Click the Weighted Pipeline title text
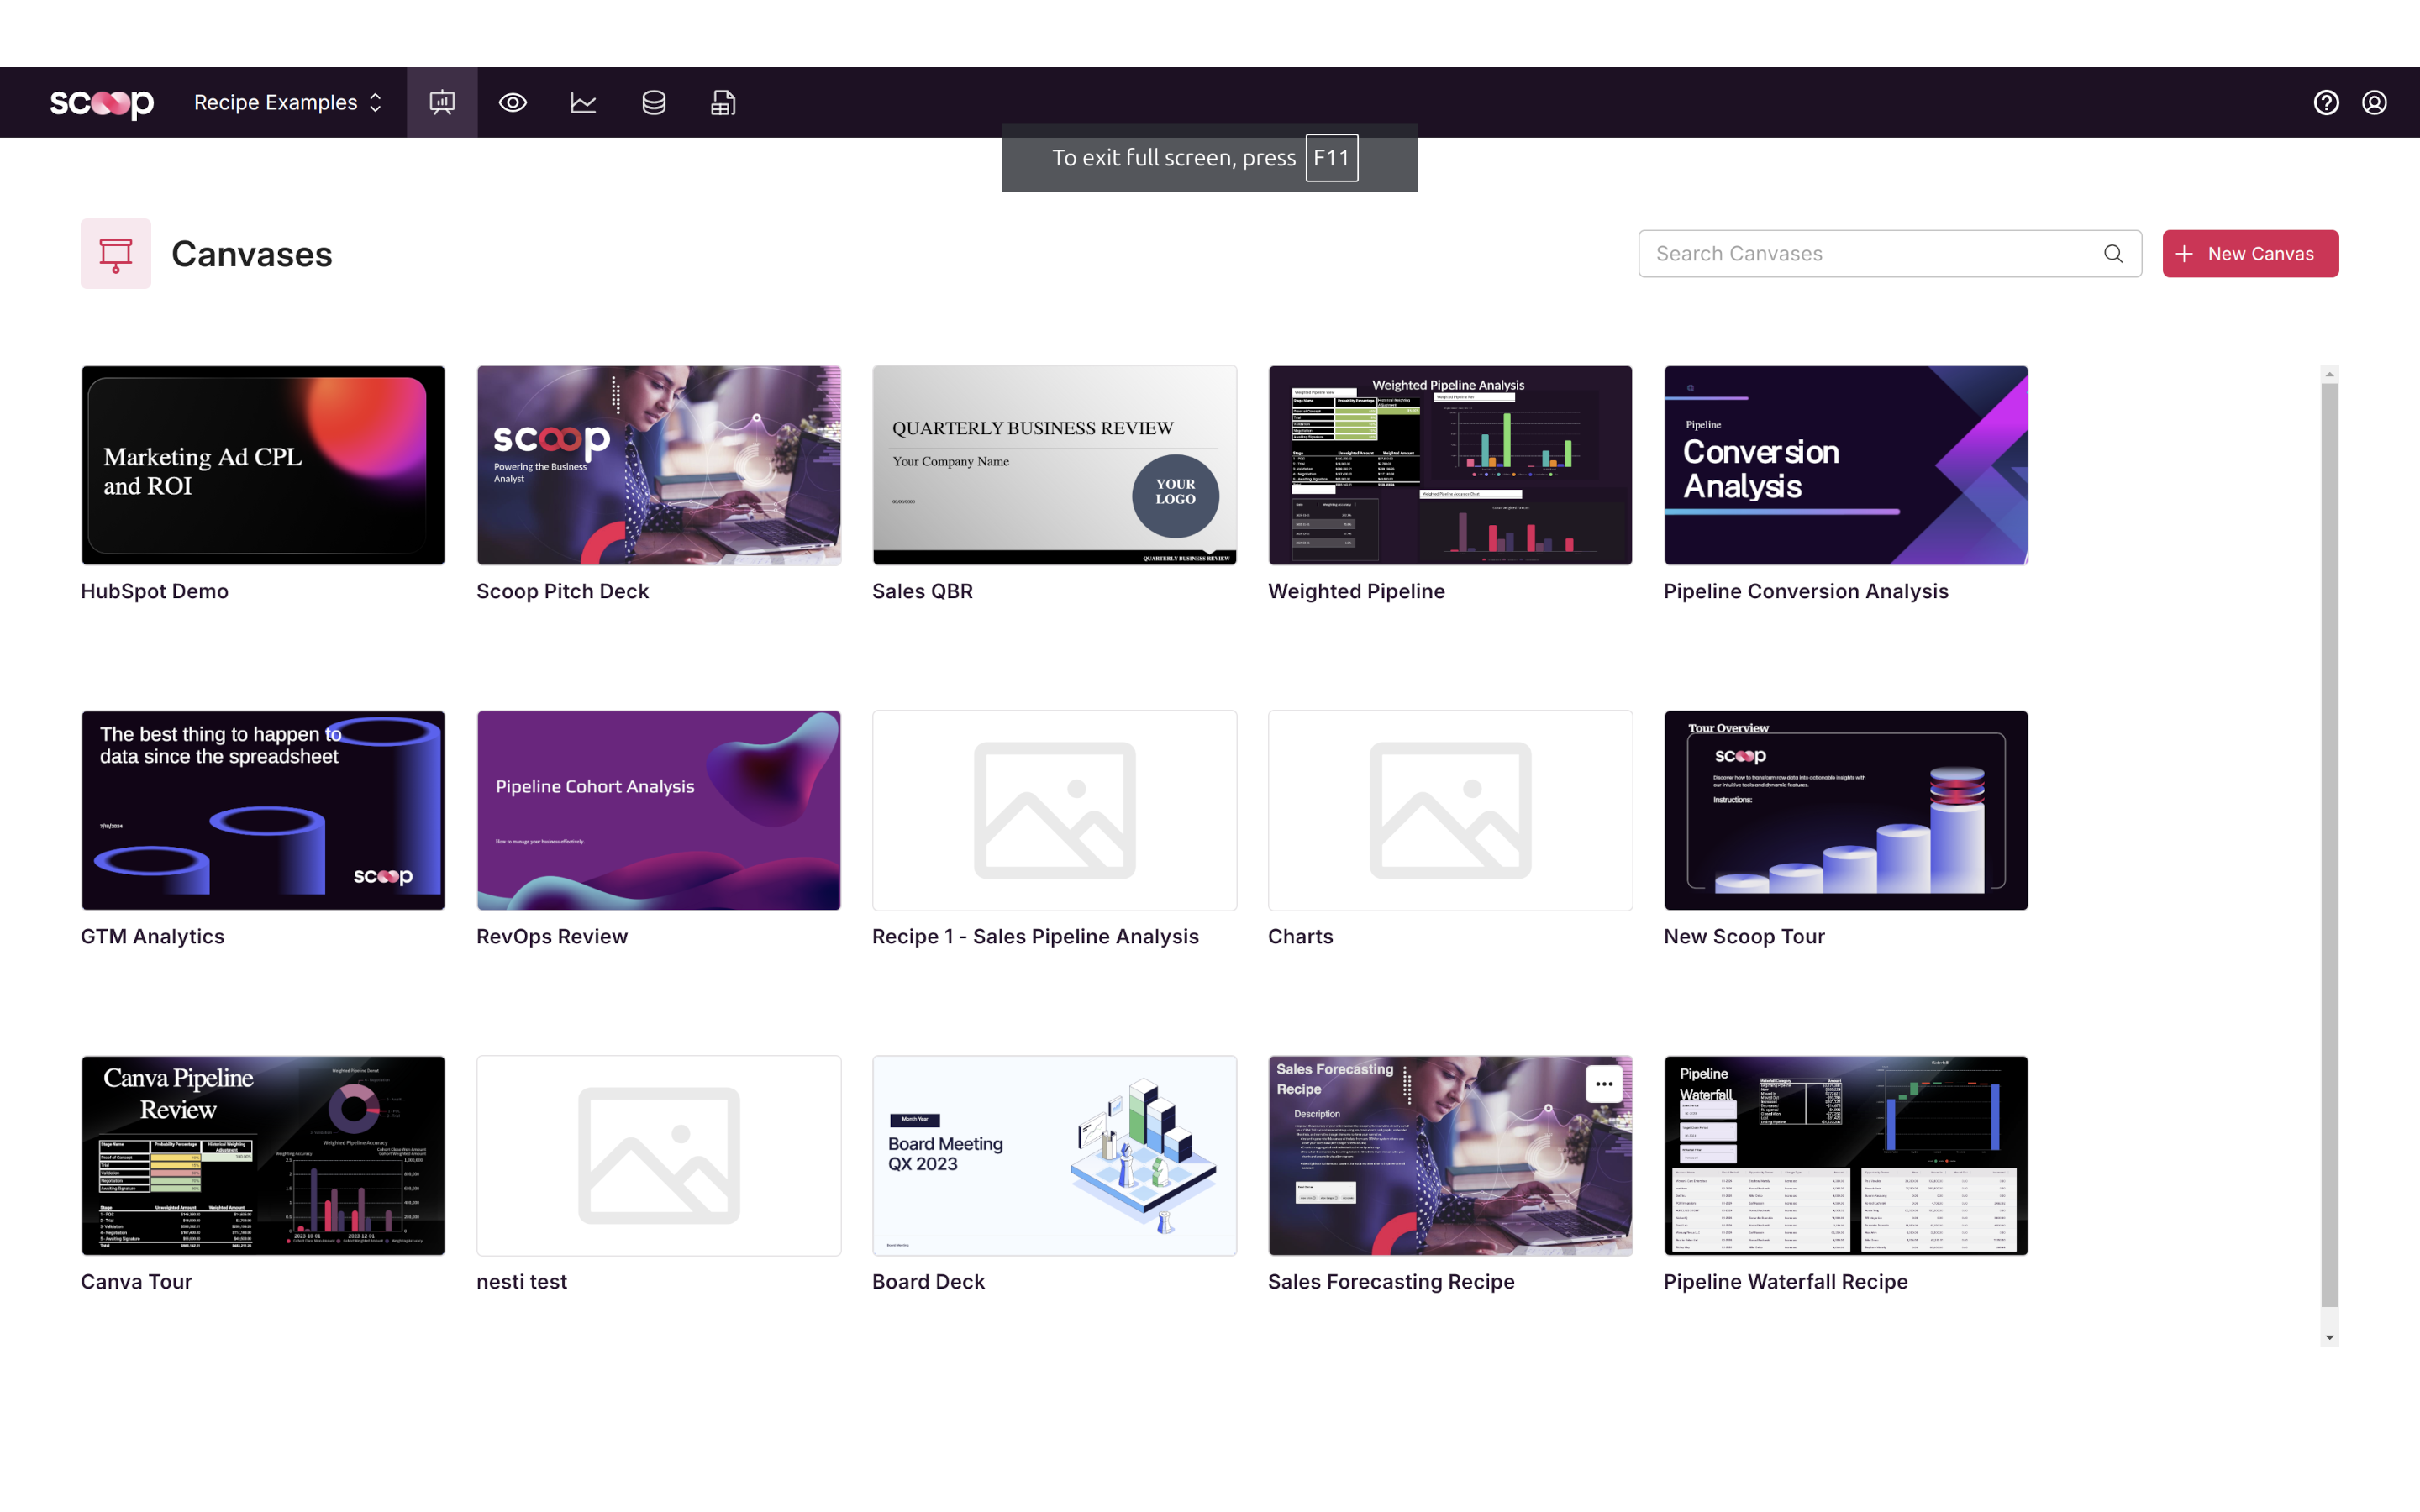The image size is (2420, 1512). click(x=1356, y=591)
